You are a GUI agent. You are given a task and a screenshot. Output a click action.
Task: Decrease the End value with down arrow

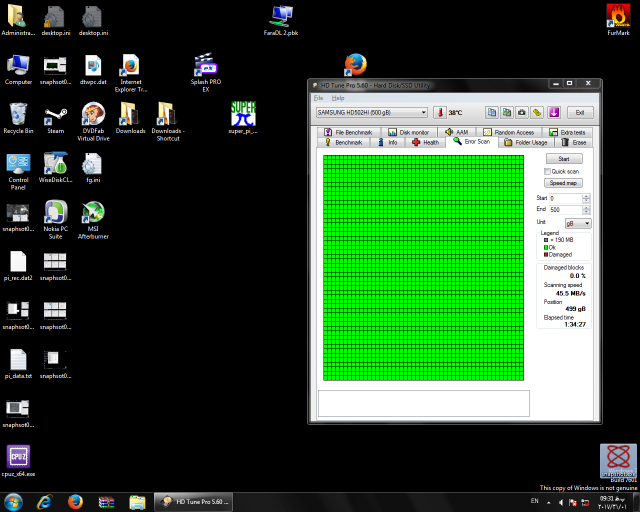click(586, 211)
